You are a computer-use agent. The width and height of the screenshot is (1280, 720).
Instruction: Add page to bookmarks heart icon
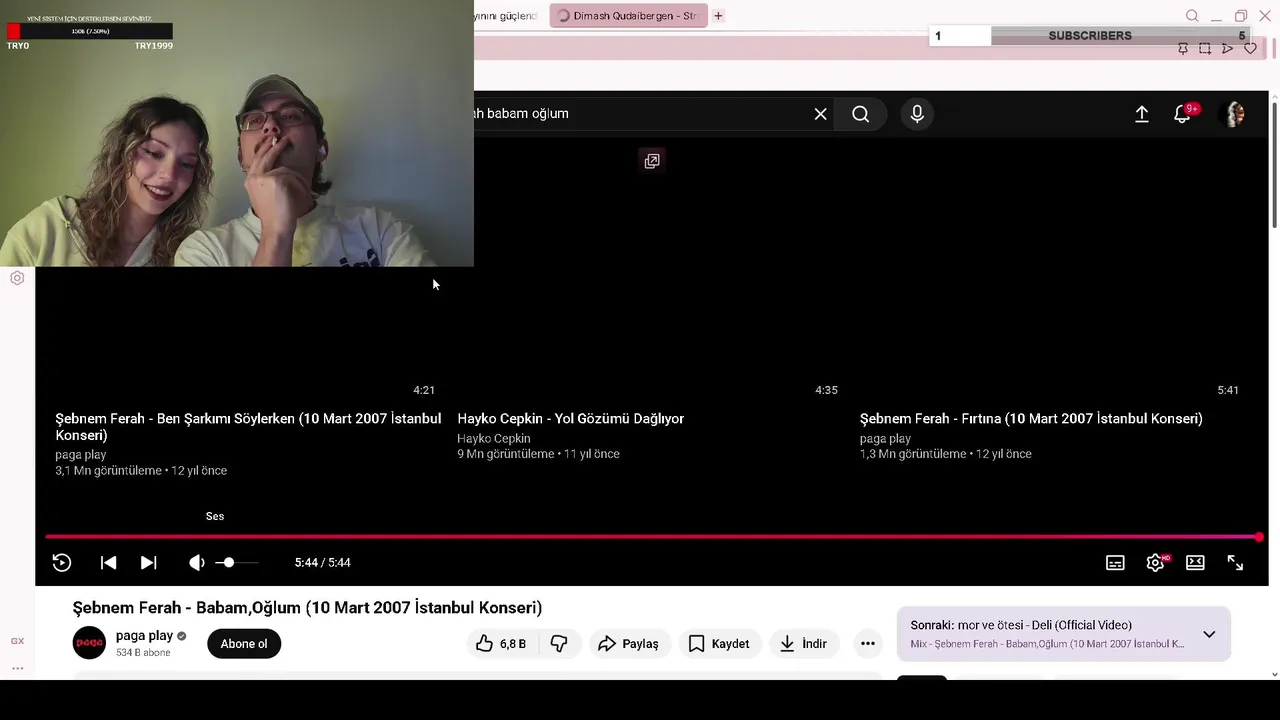click(1250, 48)
